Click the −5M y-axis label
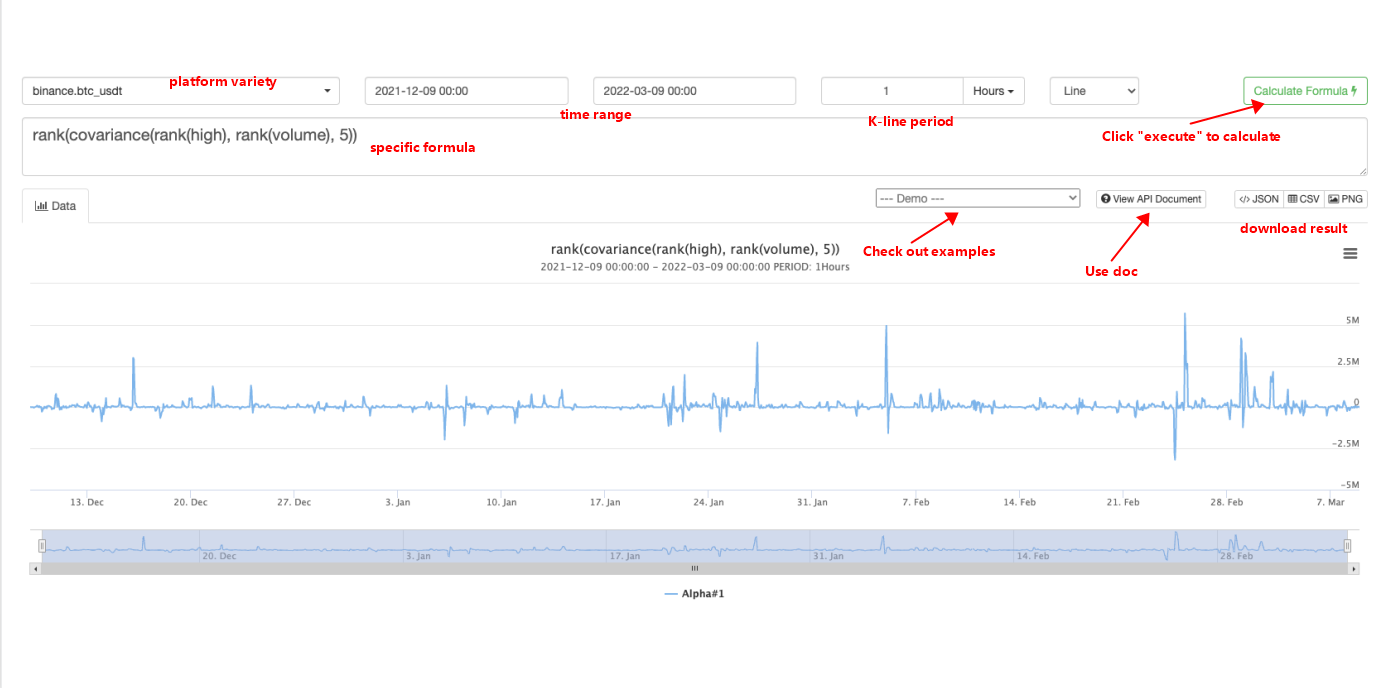The height and width of the screenshot is (688, 1381). pos(1350,484)
